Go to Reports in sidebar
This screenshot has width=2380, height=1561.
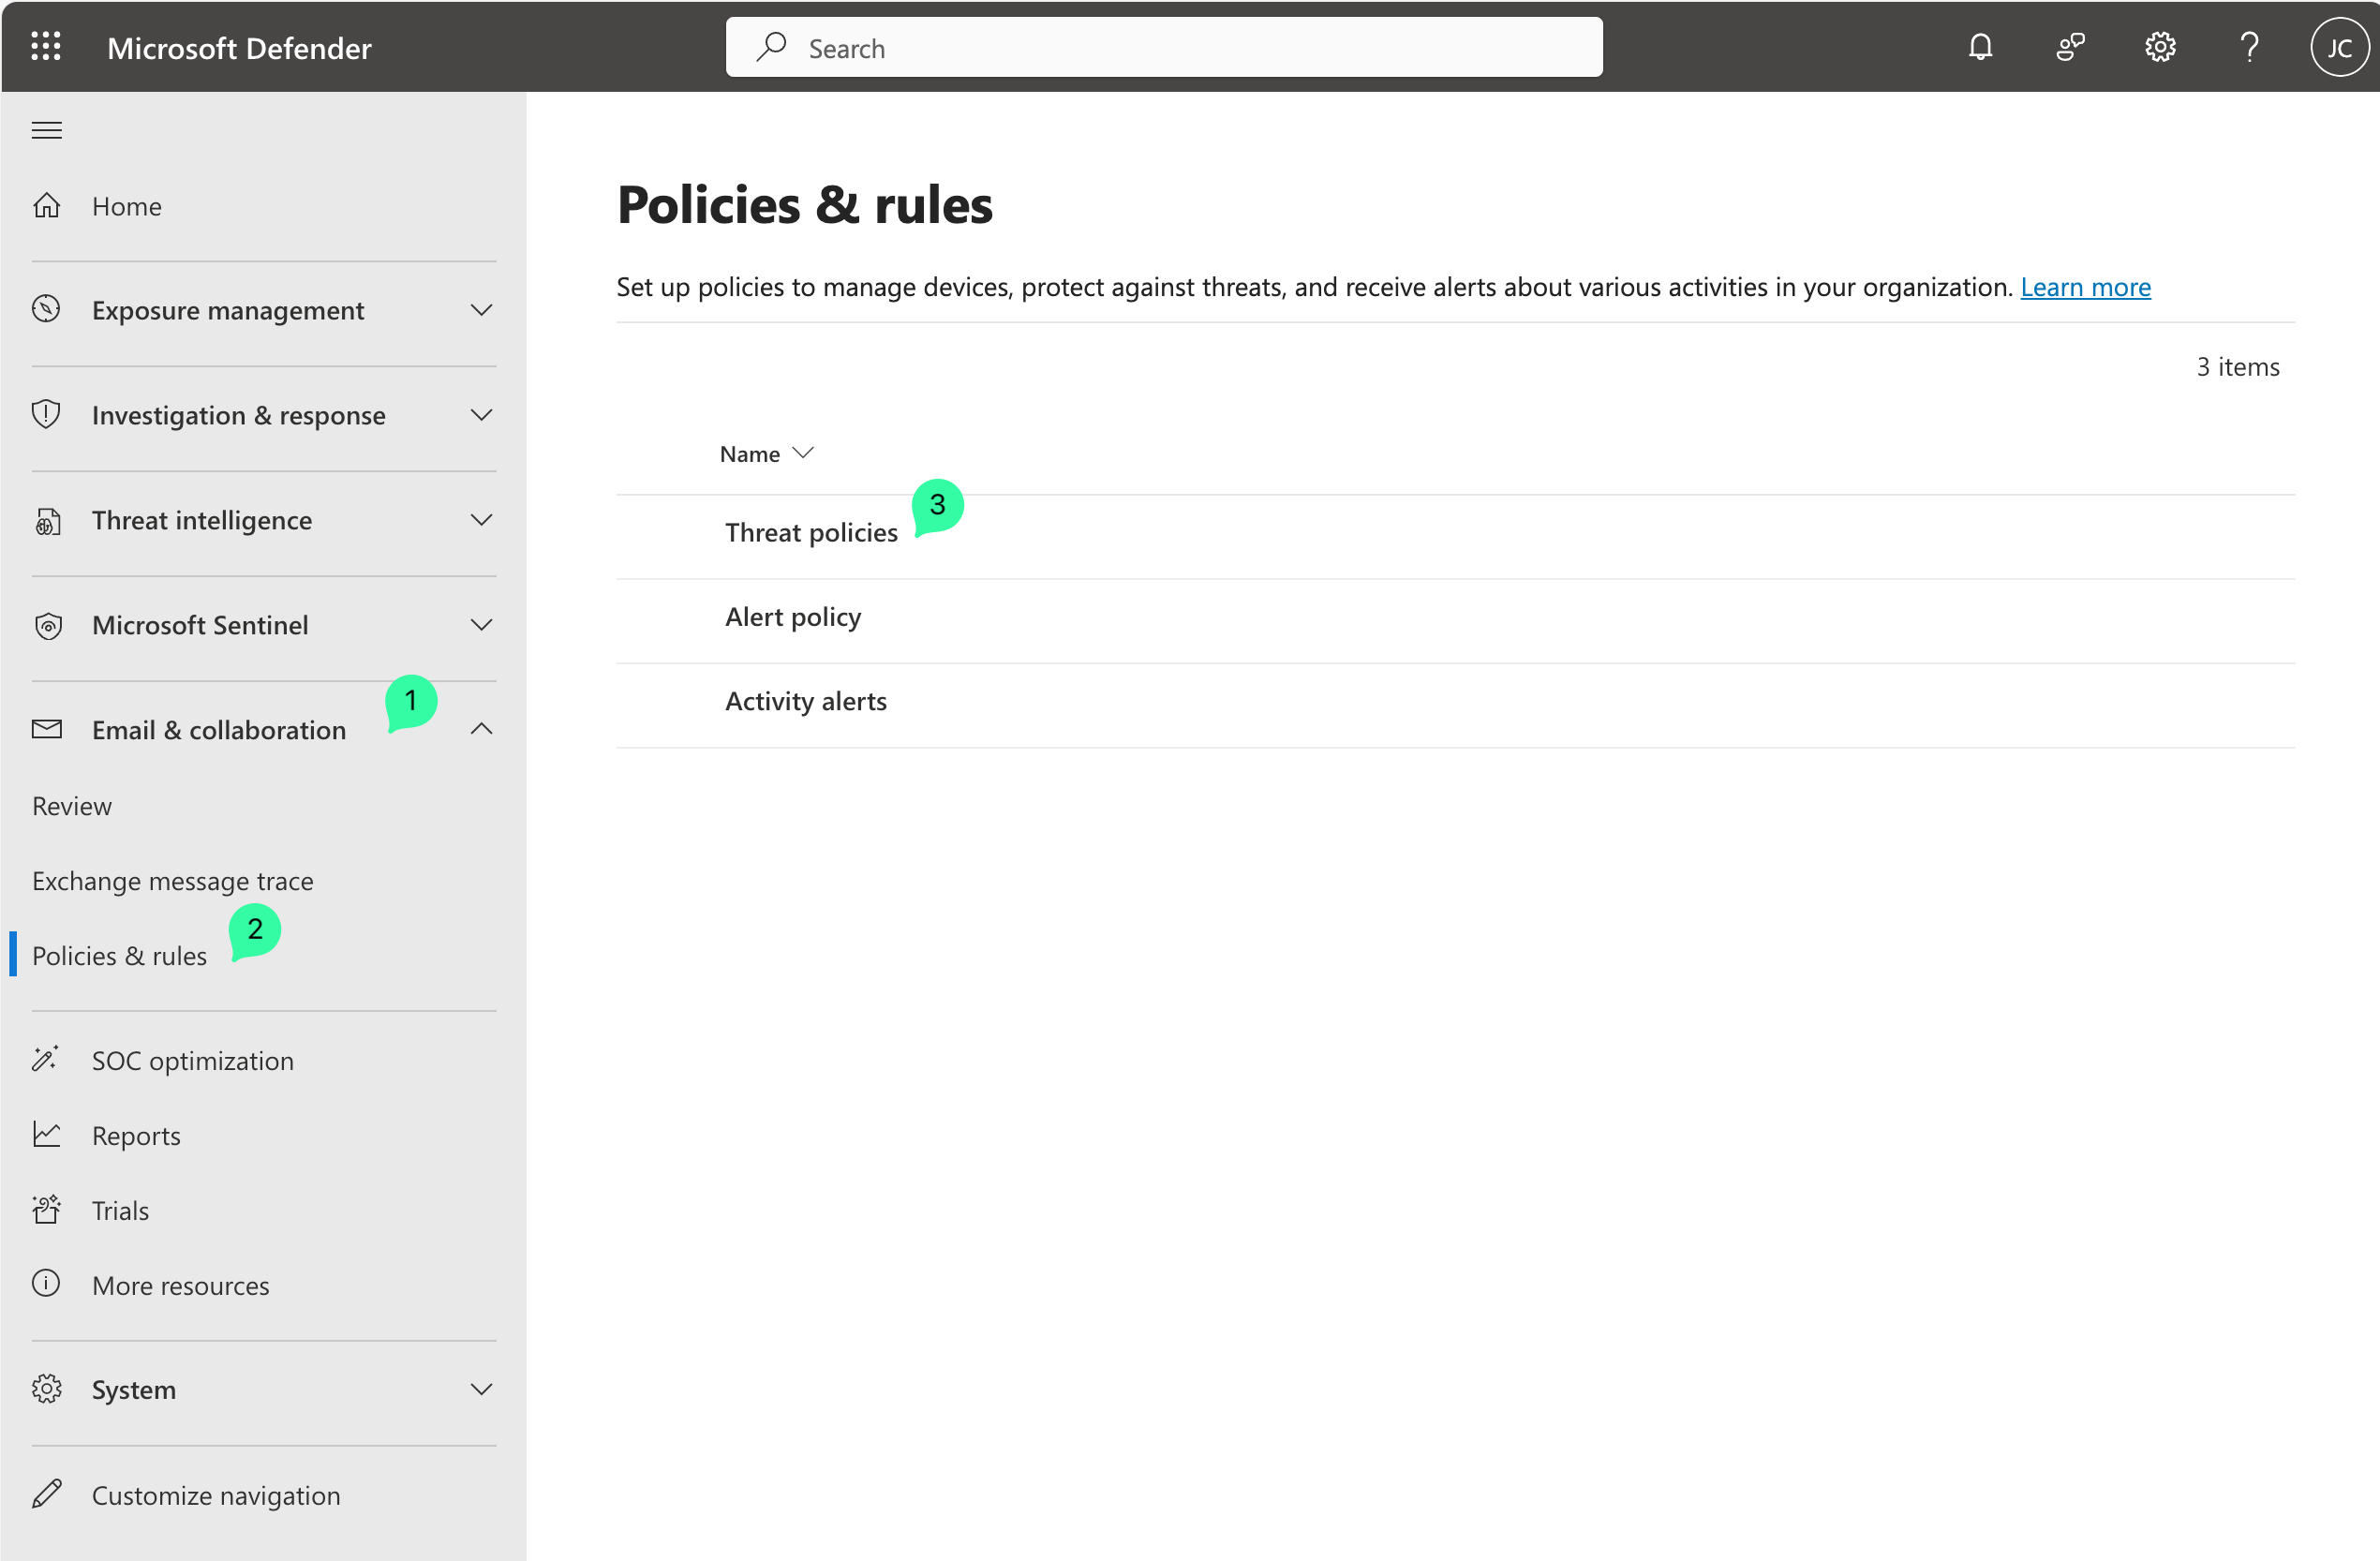(136, 1135)
